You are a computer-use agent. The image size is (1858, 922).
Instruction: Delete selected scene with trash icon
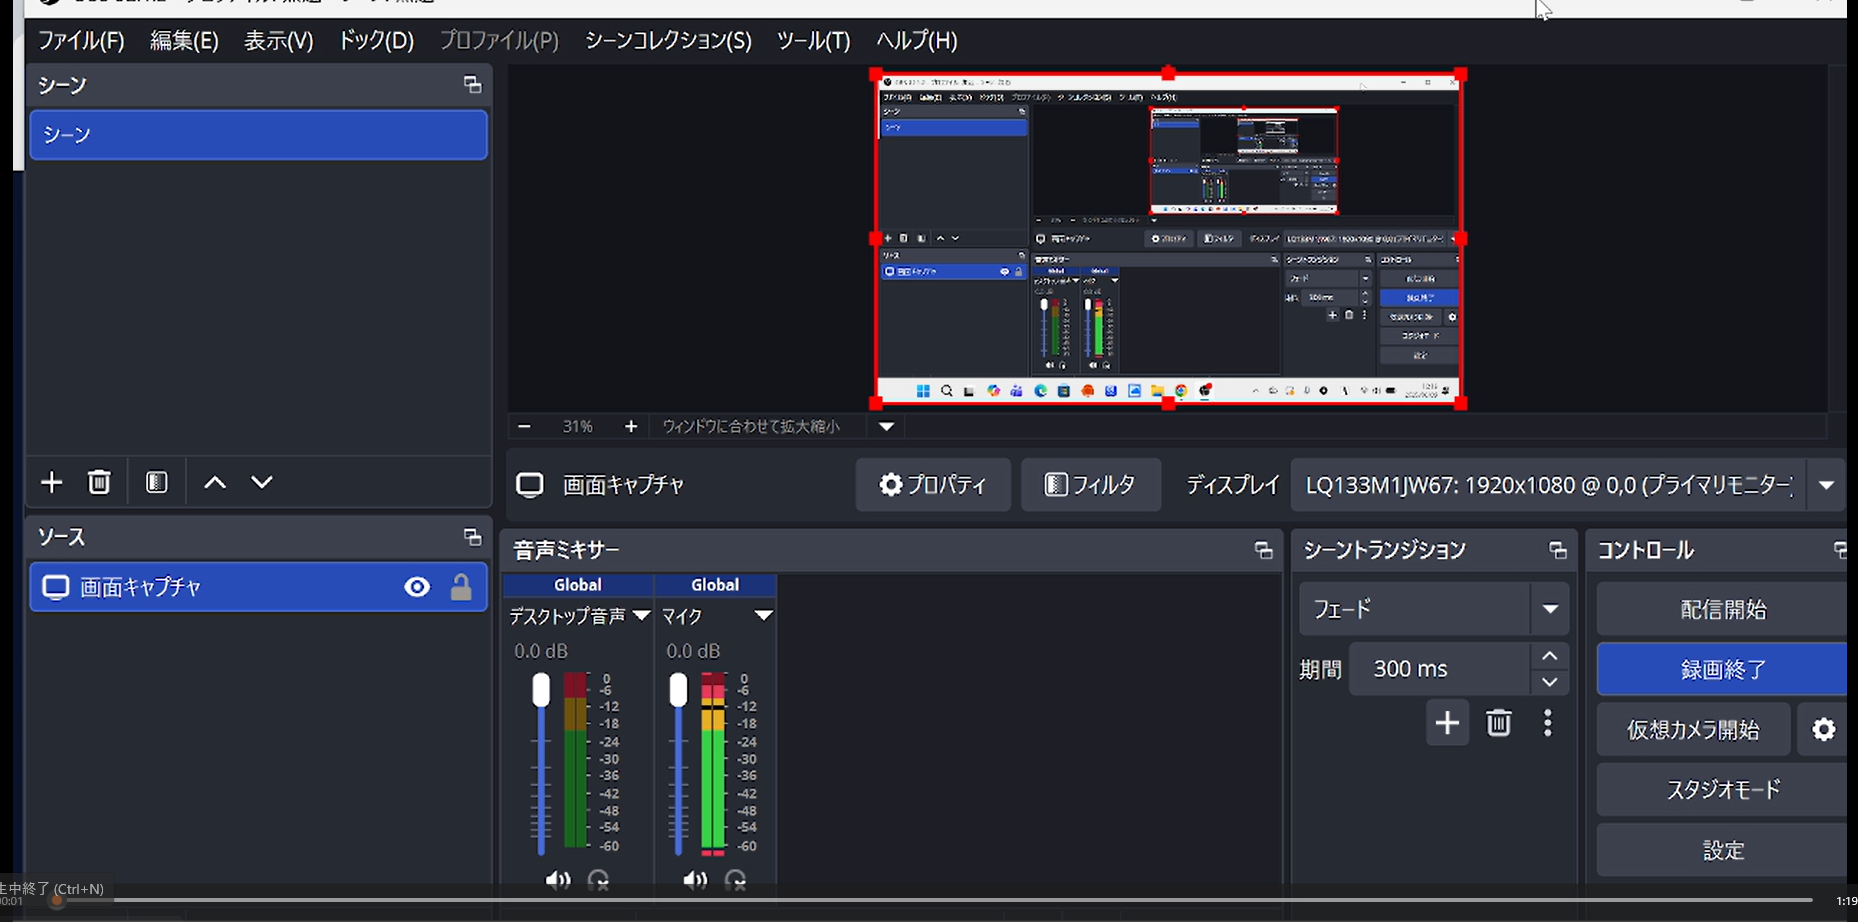pyautogui.click(x=99, y=482)
